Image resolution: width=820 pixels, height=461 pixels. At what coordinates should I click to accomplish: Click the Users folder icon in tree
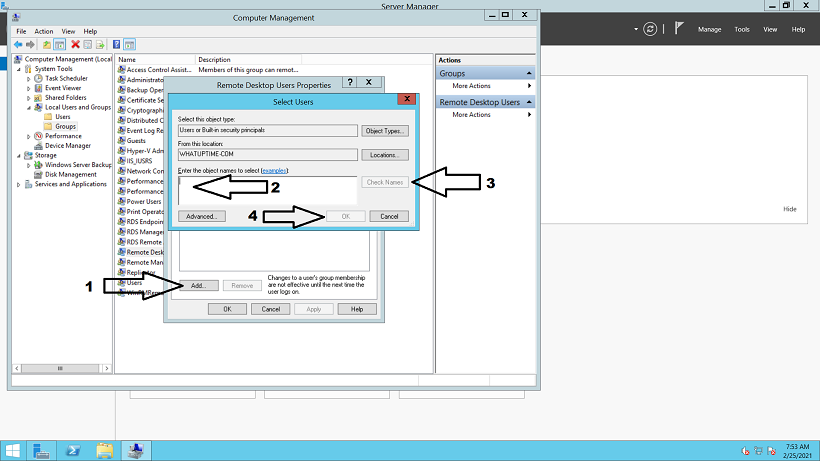click(48, 117)
